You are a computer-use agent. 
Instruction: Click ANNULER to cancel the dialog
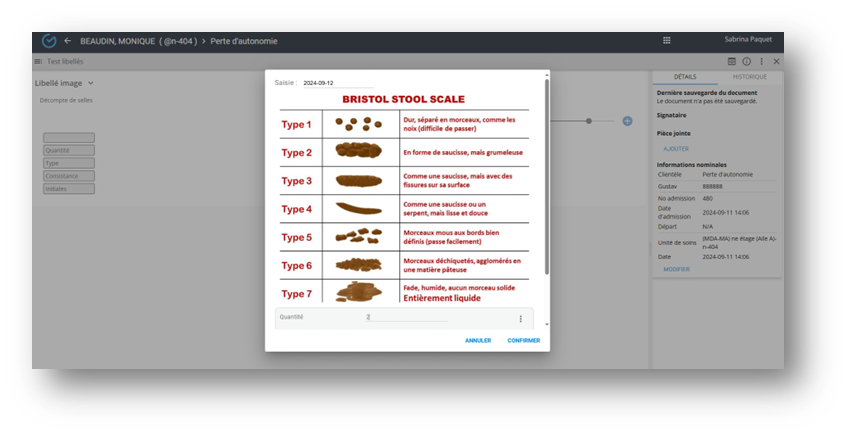[x=478, y=341]
